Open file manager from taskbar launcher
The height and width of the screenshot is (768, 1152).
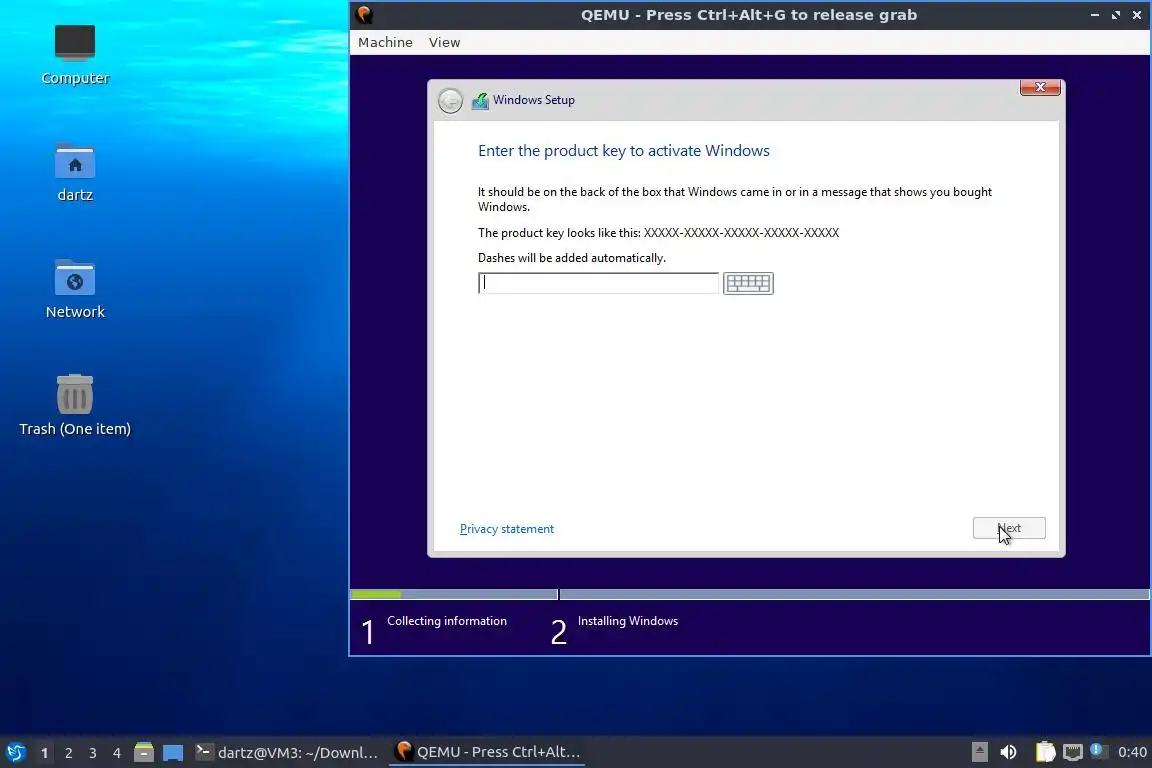[x=144, y=752]
